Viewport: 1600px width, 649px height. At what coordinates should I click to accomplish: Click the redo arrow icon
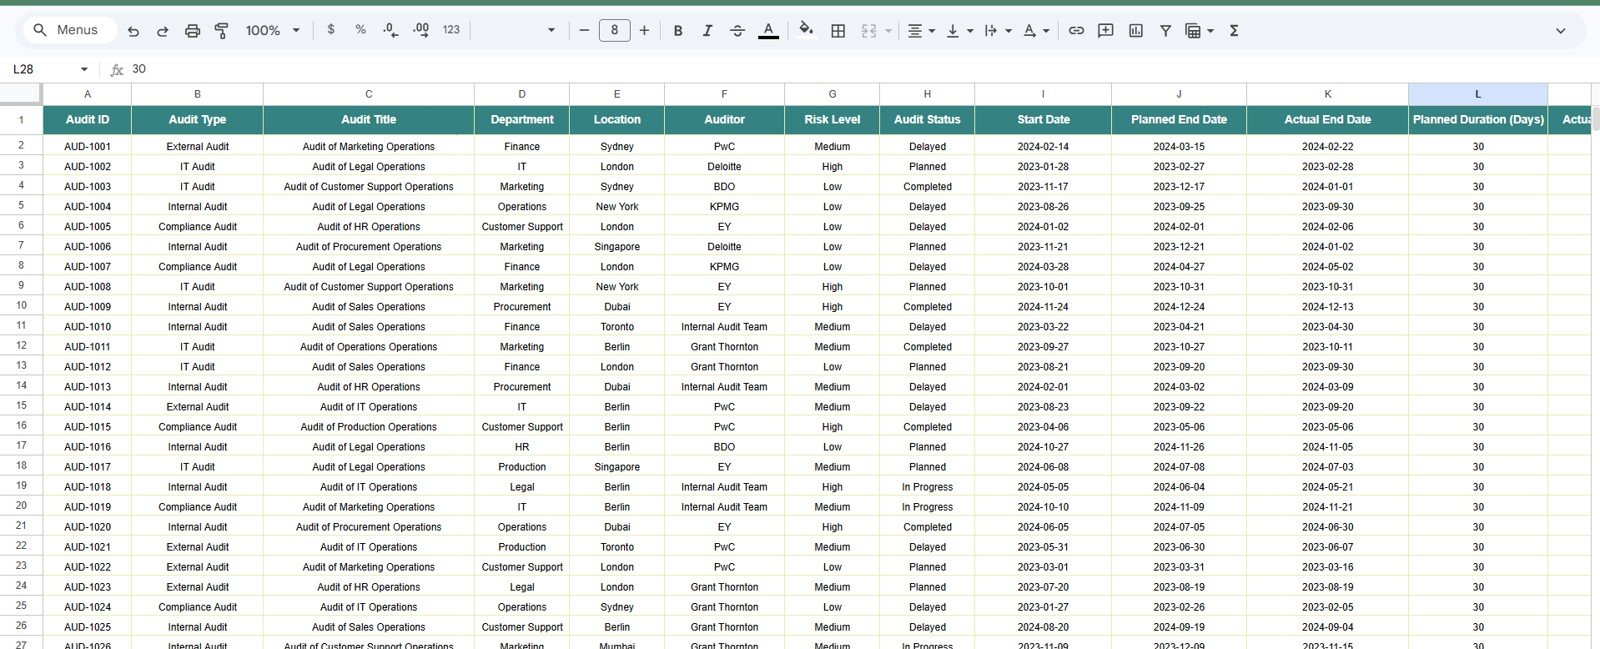click(162, 31)
